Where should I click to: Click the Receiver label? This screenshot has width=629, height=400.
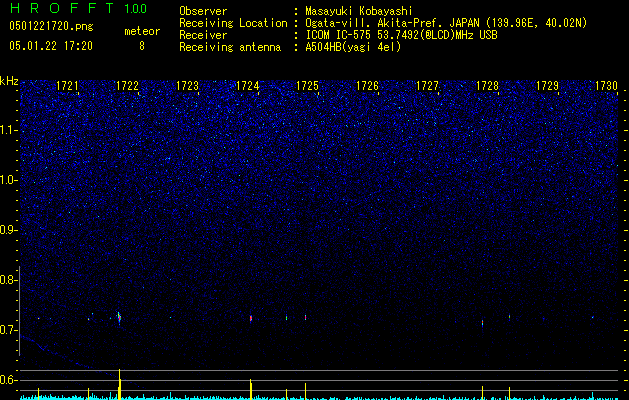pyautogui.click(x=203, y=35)
